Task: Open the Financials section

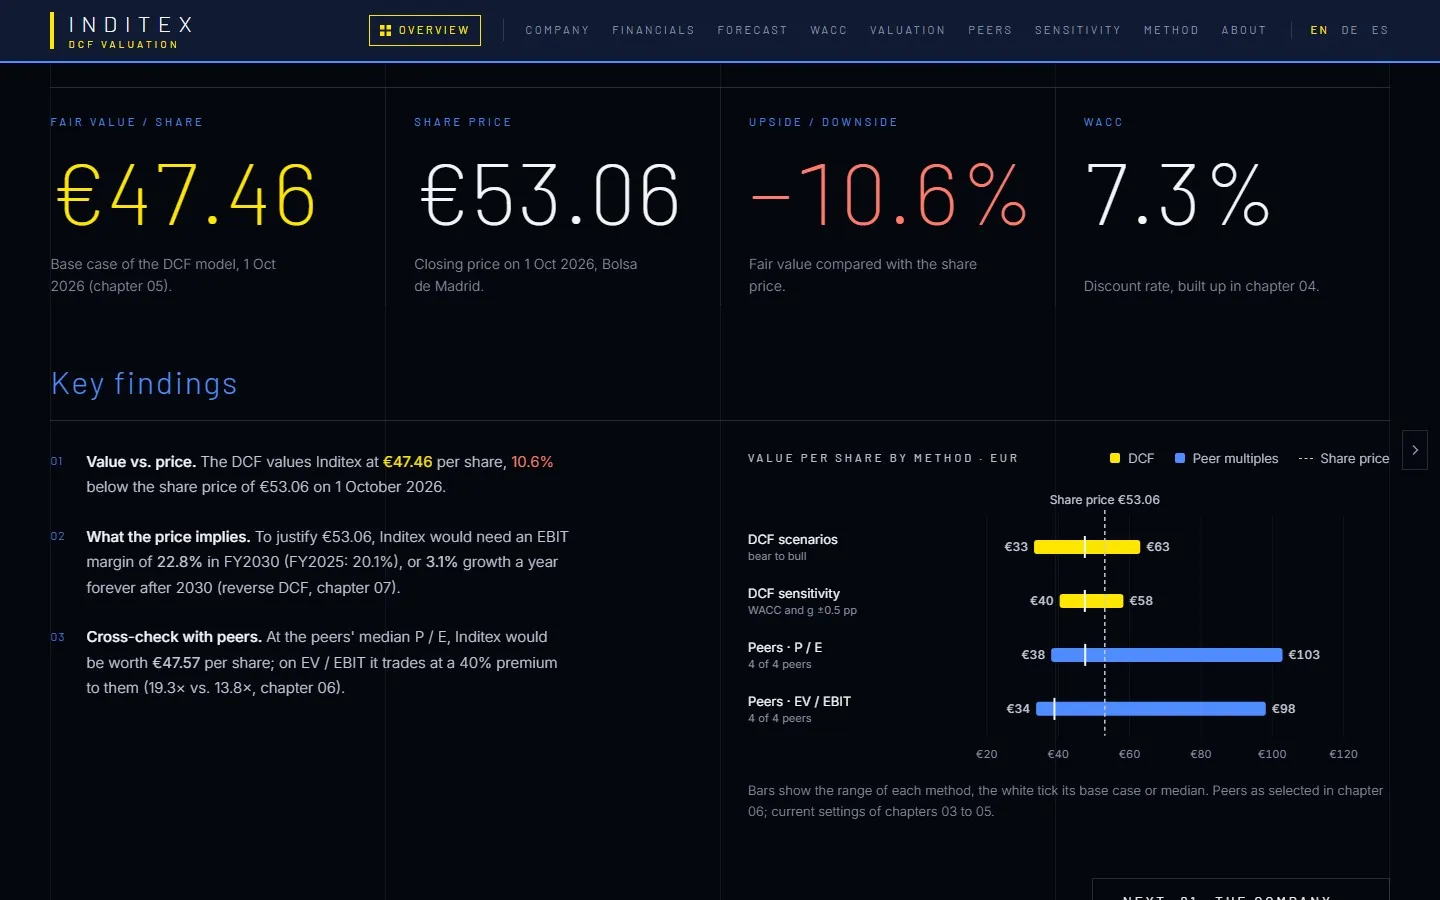Action: [x=653, y=30]
